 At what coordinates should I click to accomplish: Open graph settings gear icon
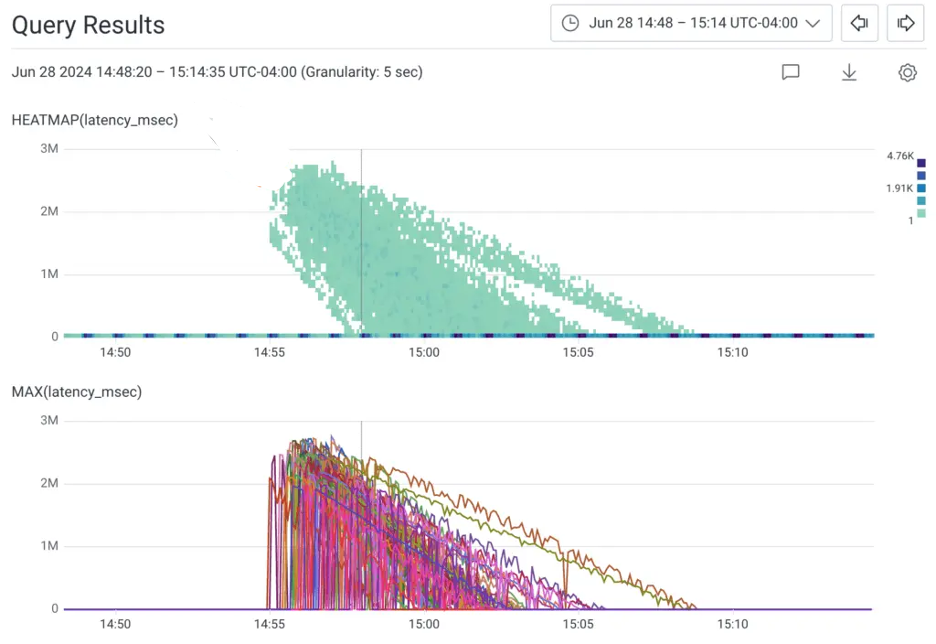907,72
